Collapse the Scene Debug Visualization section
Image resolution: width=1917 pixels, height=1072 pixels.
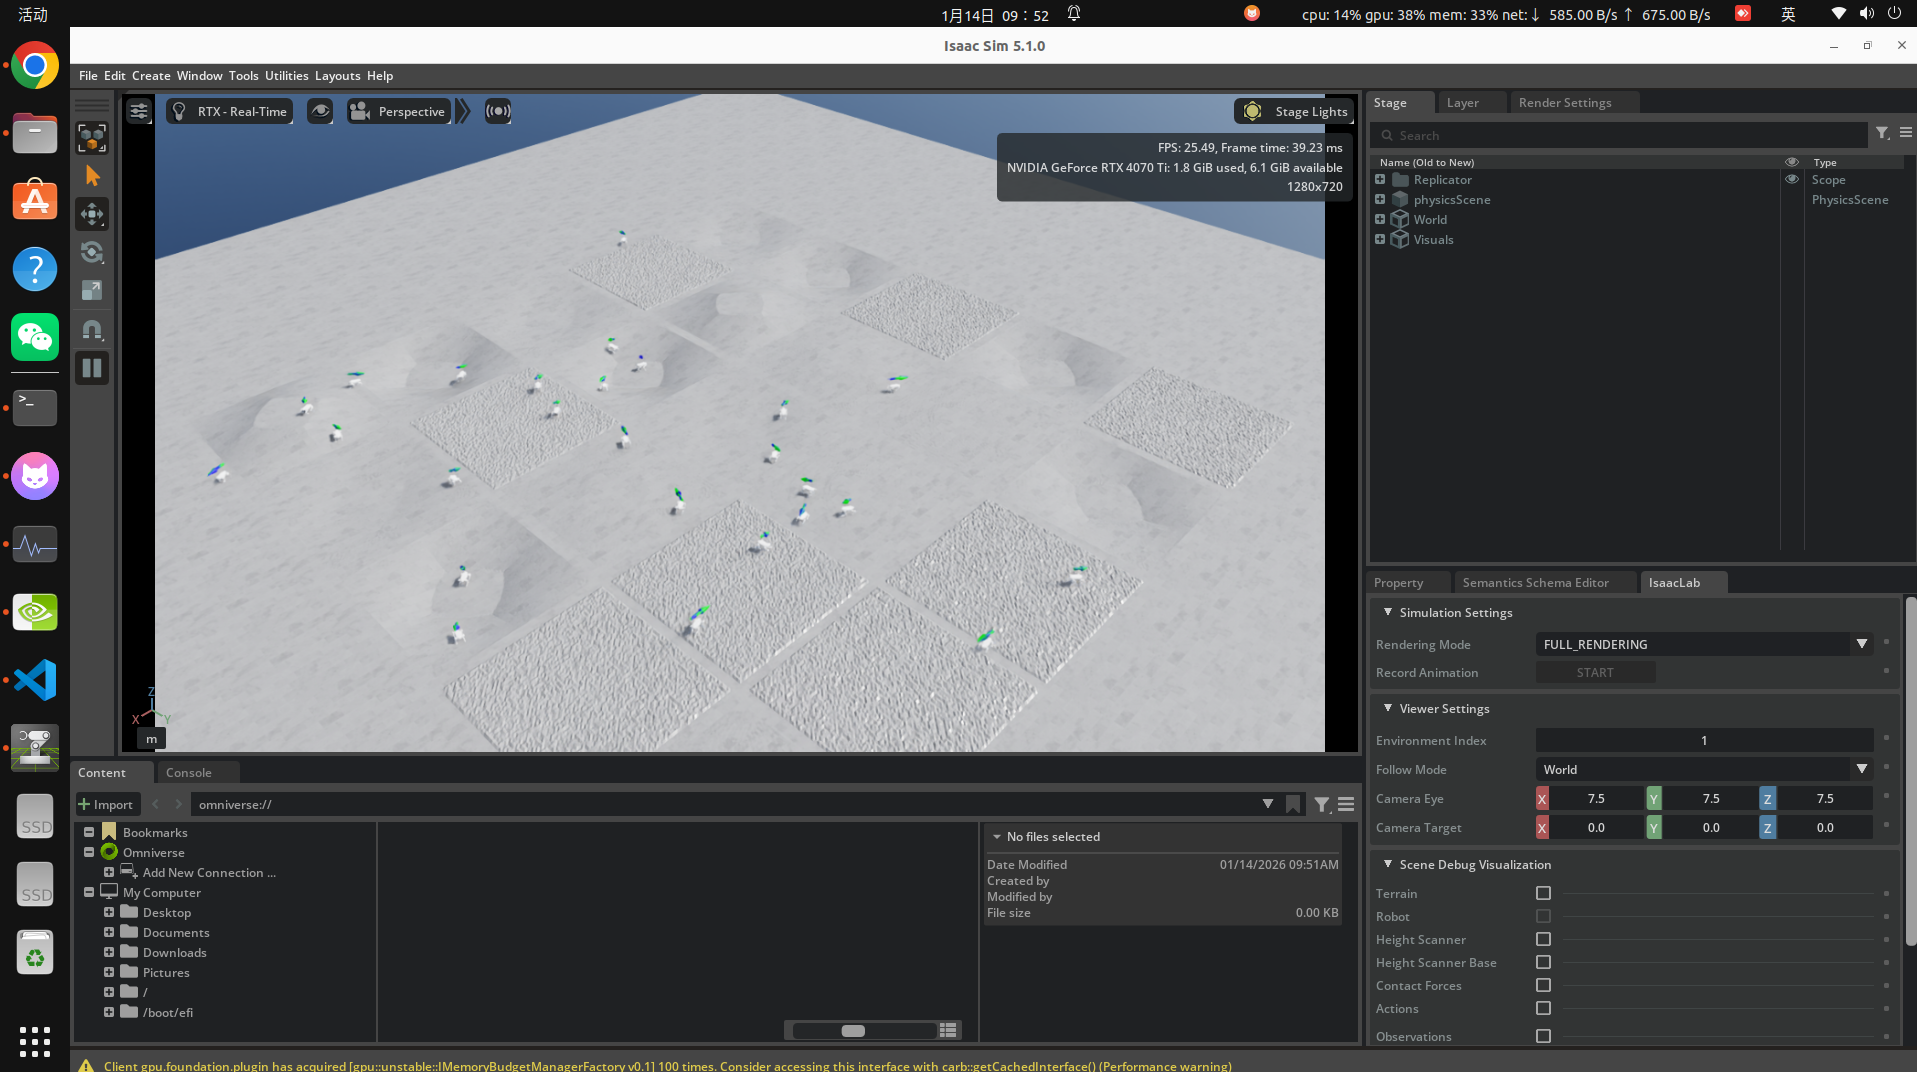(x=1388, y=864)
